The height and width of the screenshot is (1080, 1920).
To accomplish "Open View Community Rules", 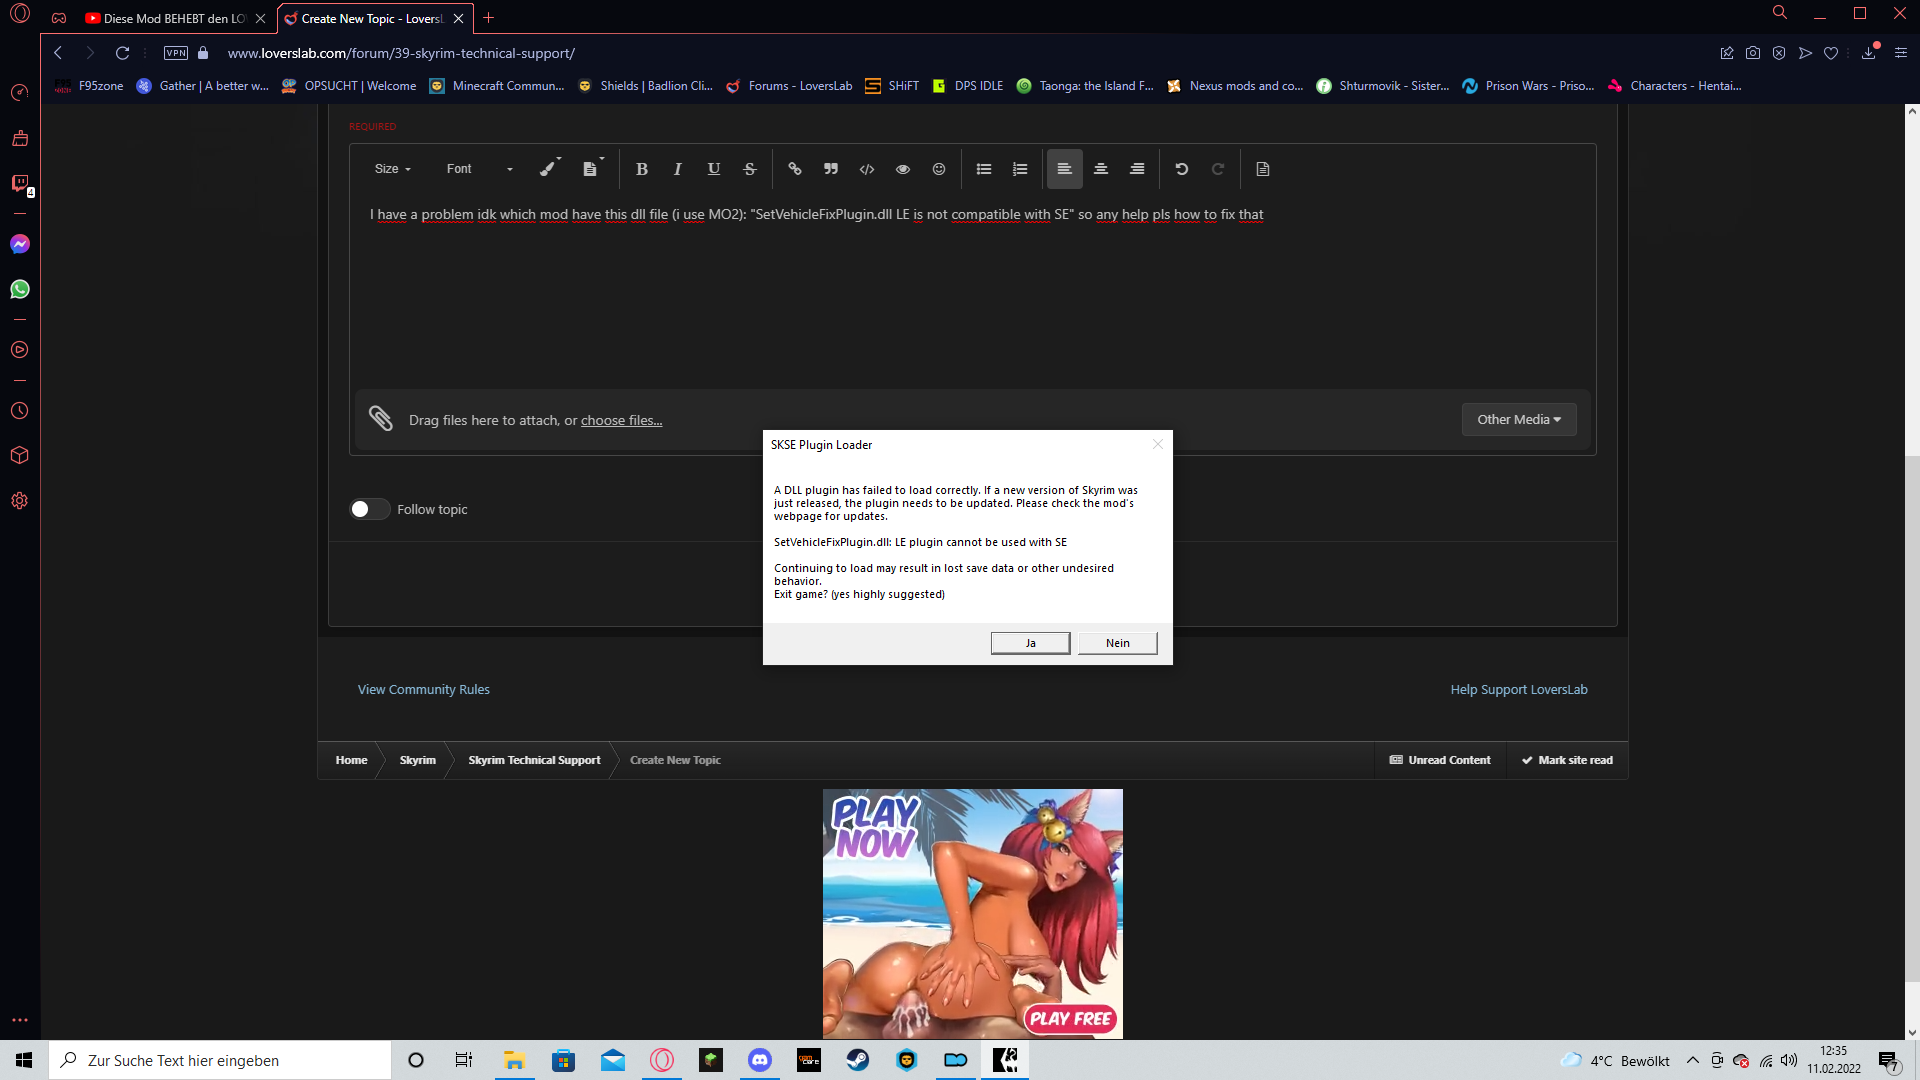I will pyautogui.click(x=424, y=690).
